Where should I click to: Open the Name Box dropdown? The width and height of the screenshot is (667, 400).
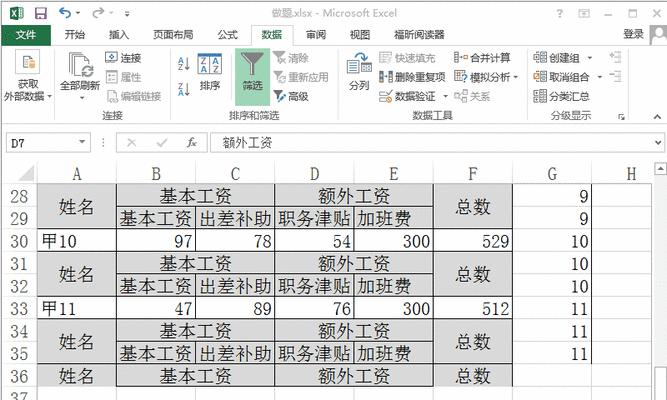[83, 142]
